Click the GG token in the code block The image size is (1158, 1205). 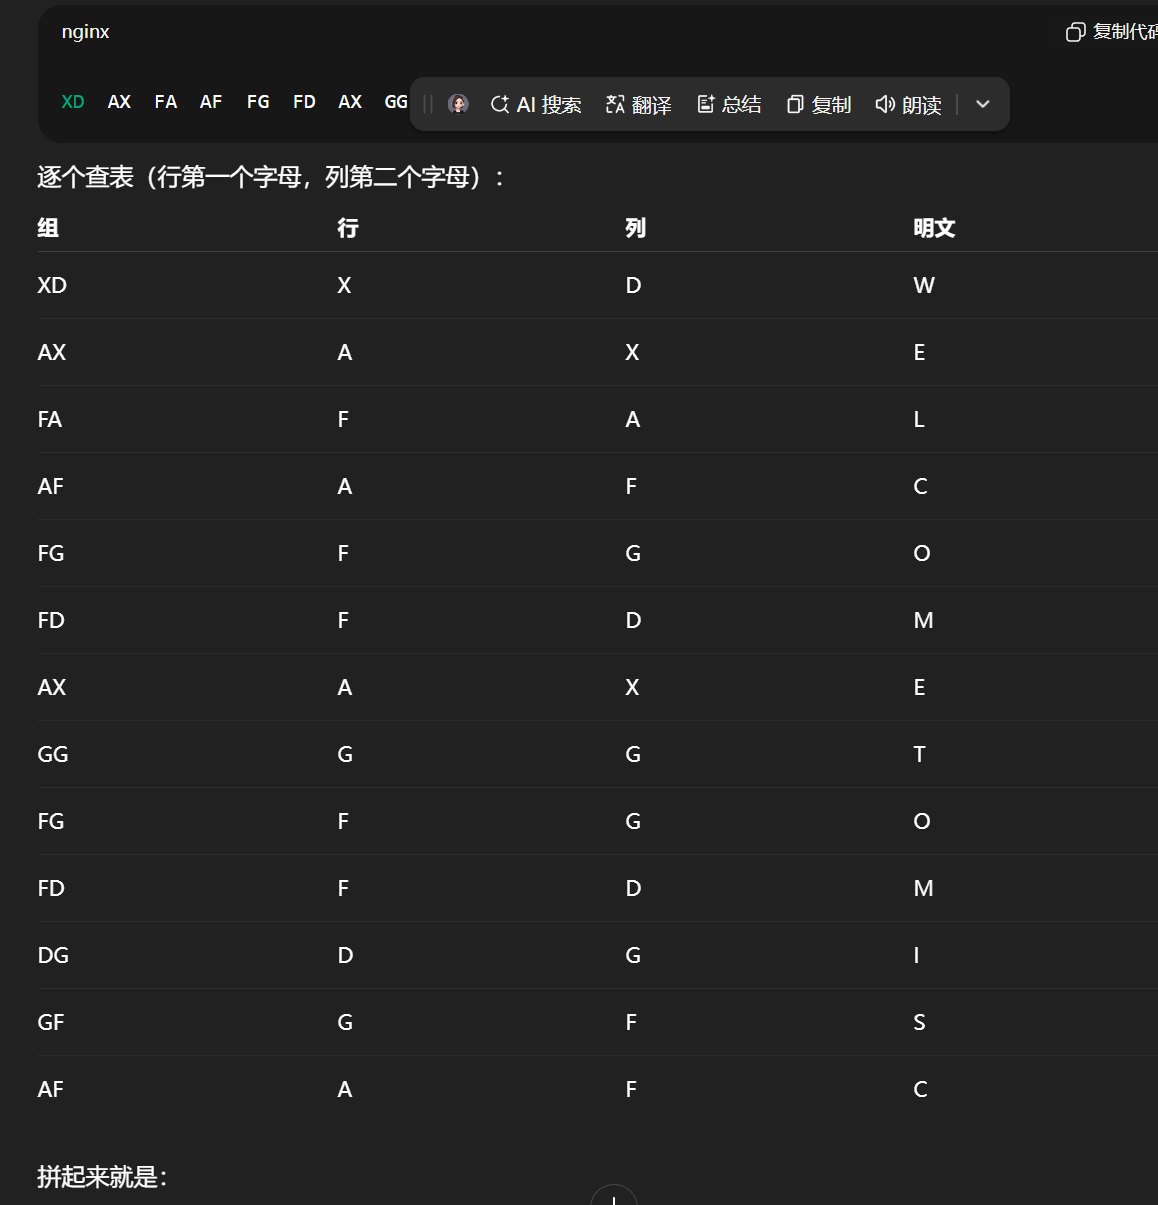coord(396,102)
